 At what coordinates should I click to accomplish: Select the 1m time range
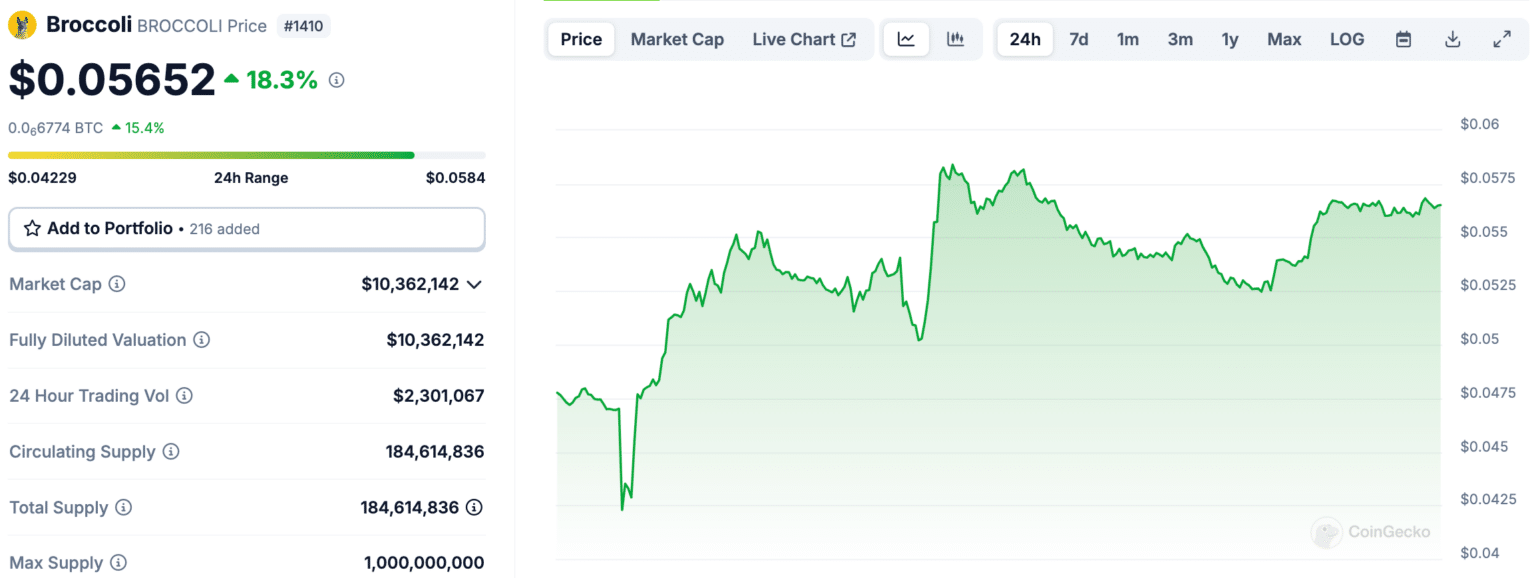tap(1128, 39)
